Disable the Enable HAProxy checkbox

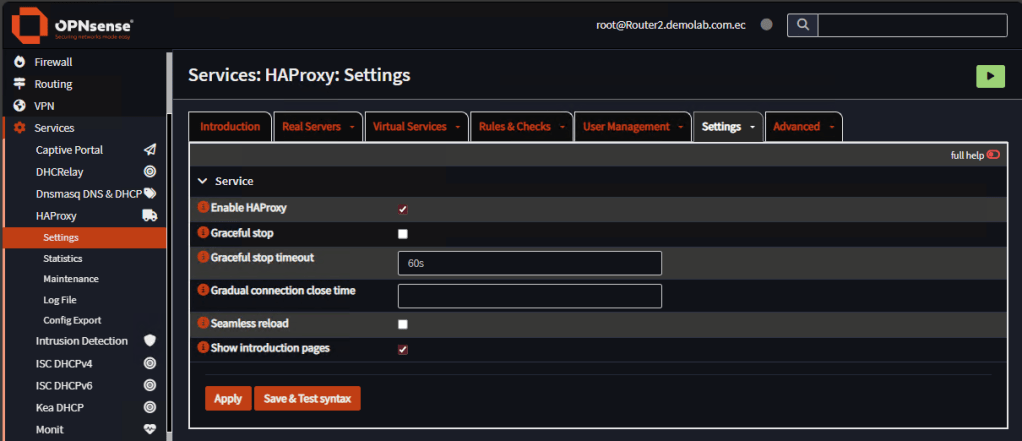coord(403,209)
